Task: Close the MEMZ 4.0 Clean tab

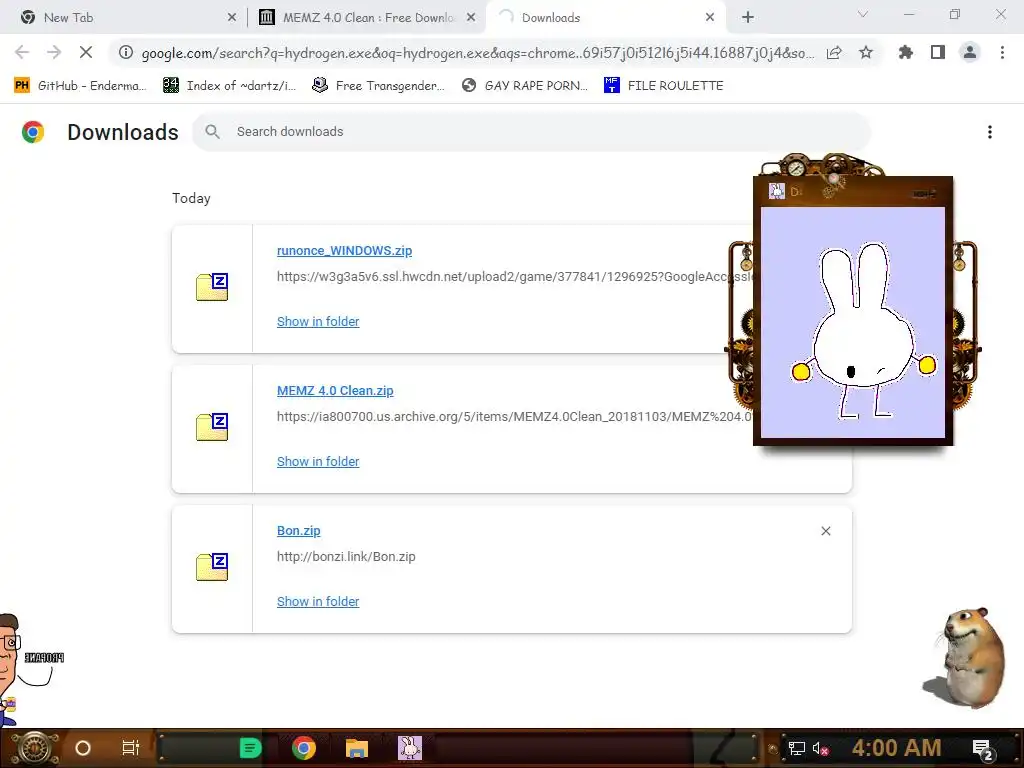Action: pyautogui.click(x=471, y=18)
